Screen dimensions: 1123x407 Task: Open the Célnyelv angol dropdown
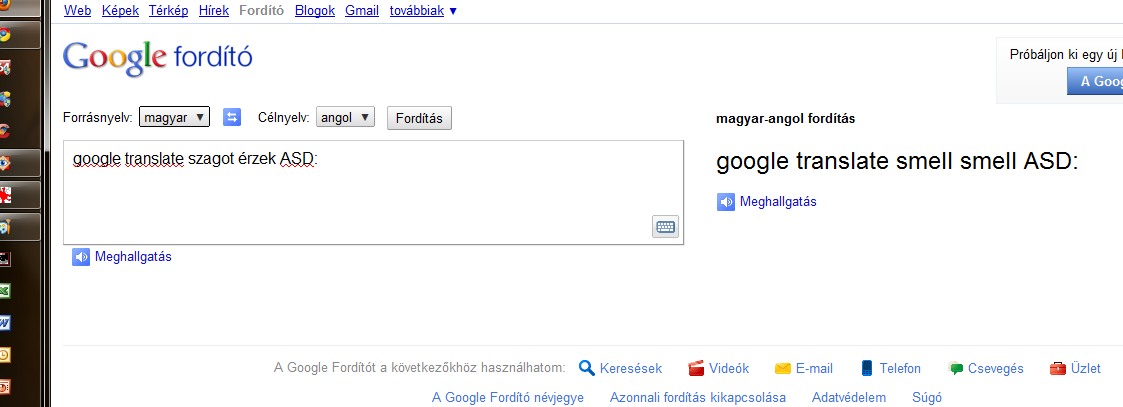346,118
